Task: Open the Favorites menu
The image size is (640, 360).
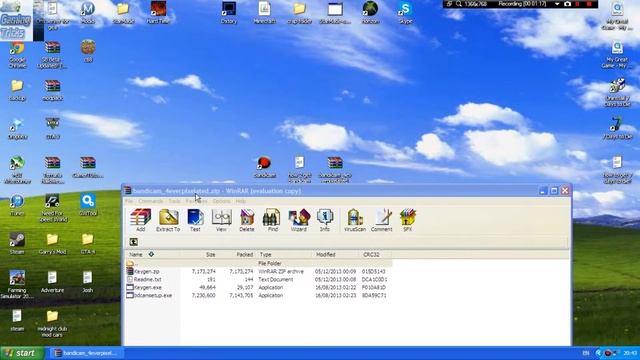Action: (196, 201)
